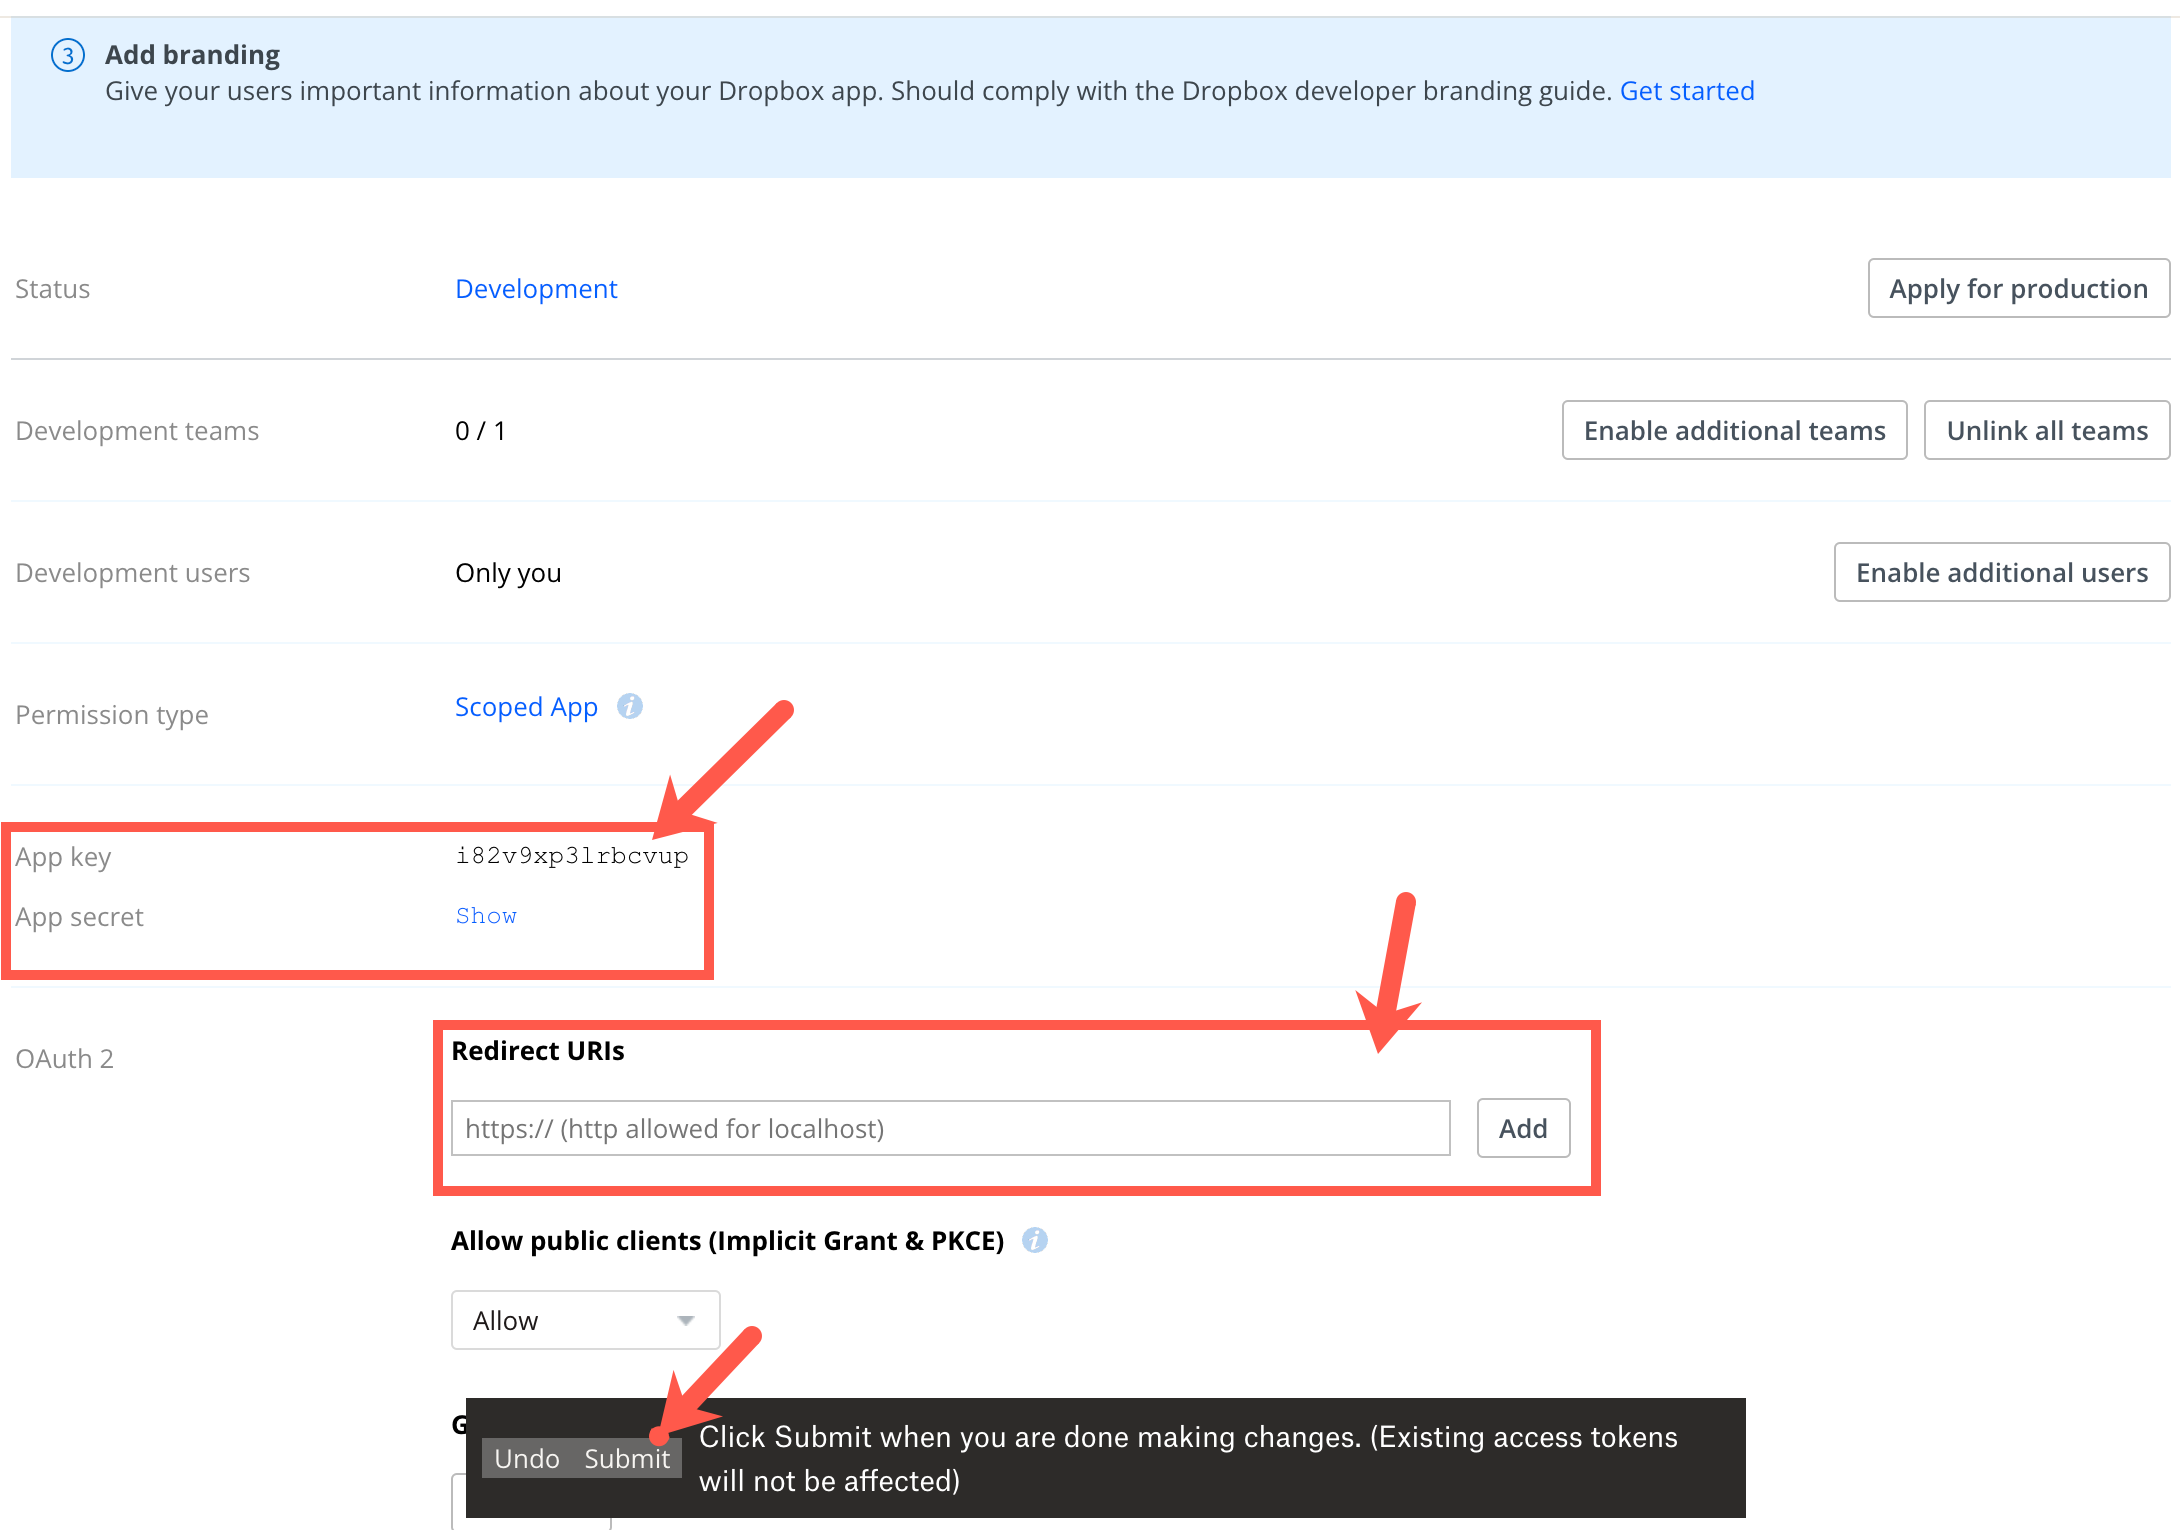Open the Allow public clients dropdown
Screen dimensions: 2180x1530
click(585, 1321)
